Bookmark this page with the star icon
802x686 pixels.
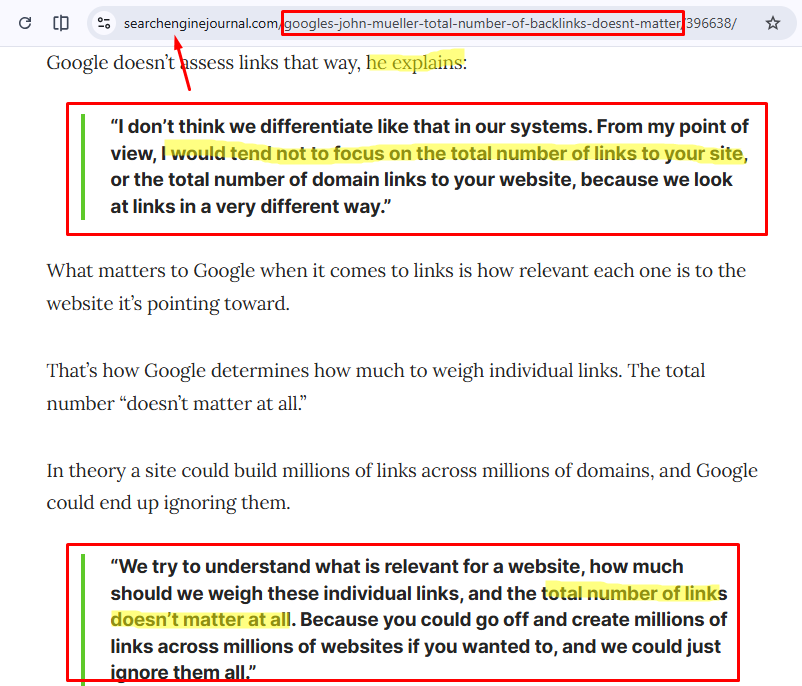[773, 23]
